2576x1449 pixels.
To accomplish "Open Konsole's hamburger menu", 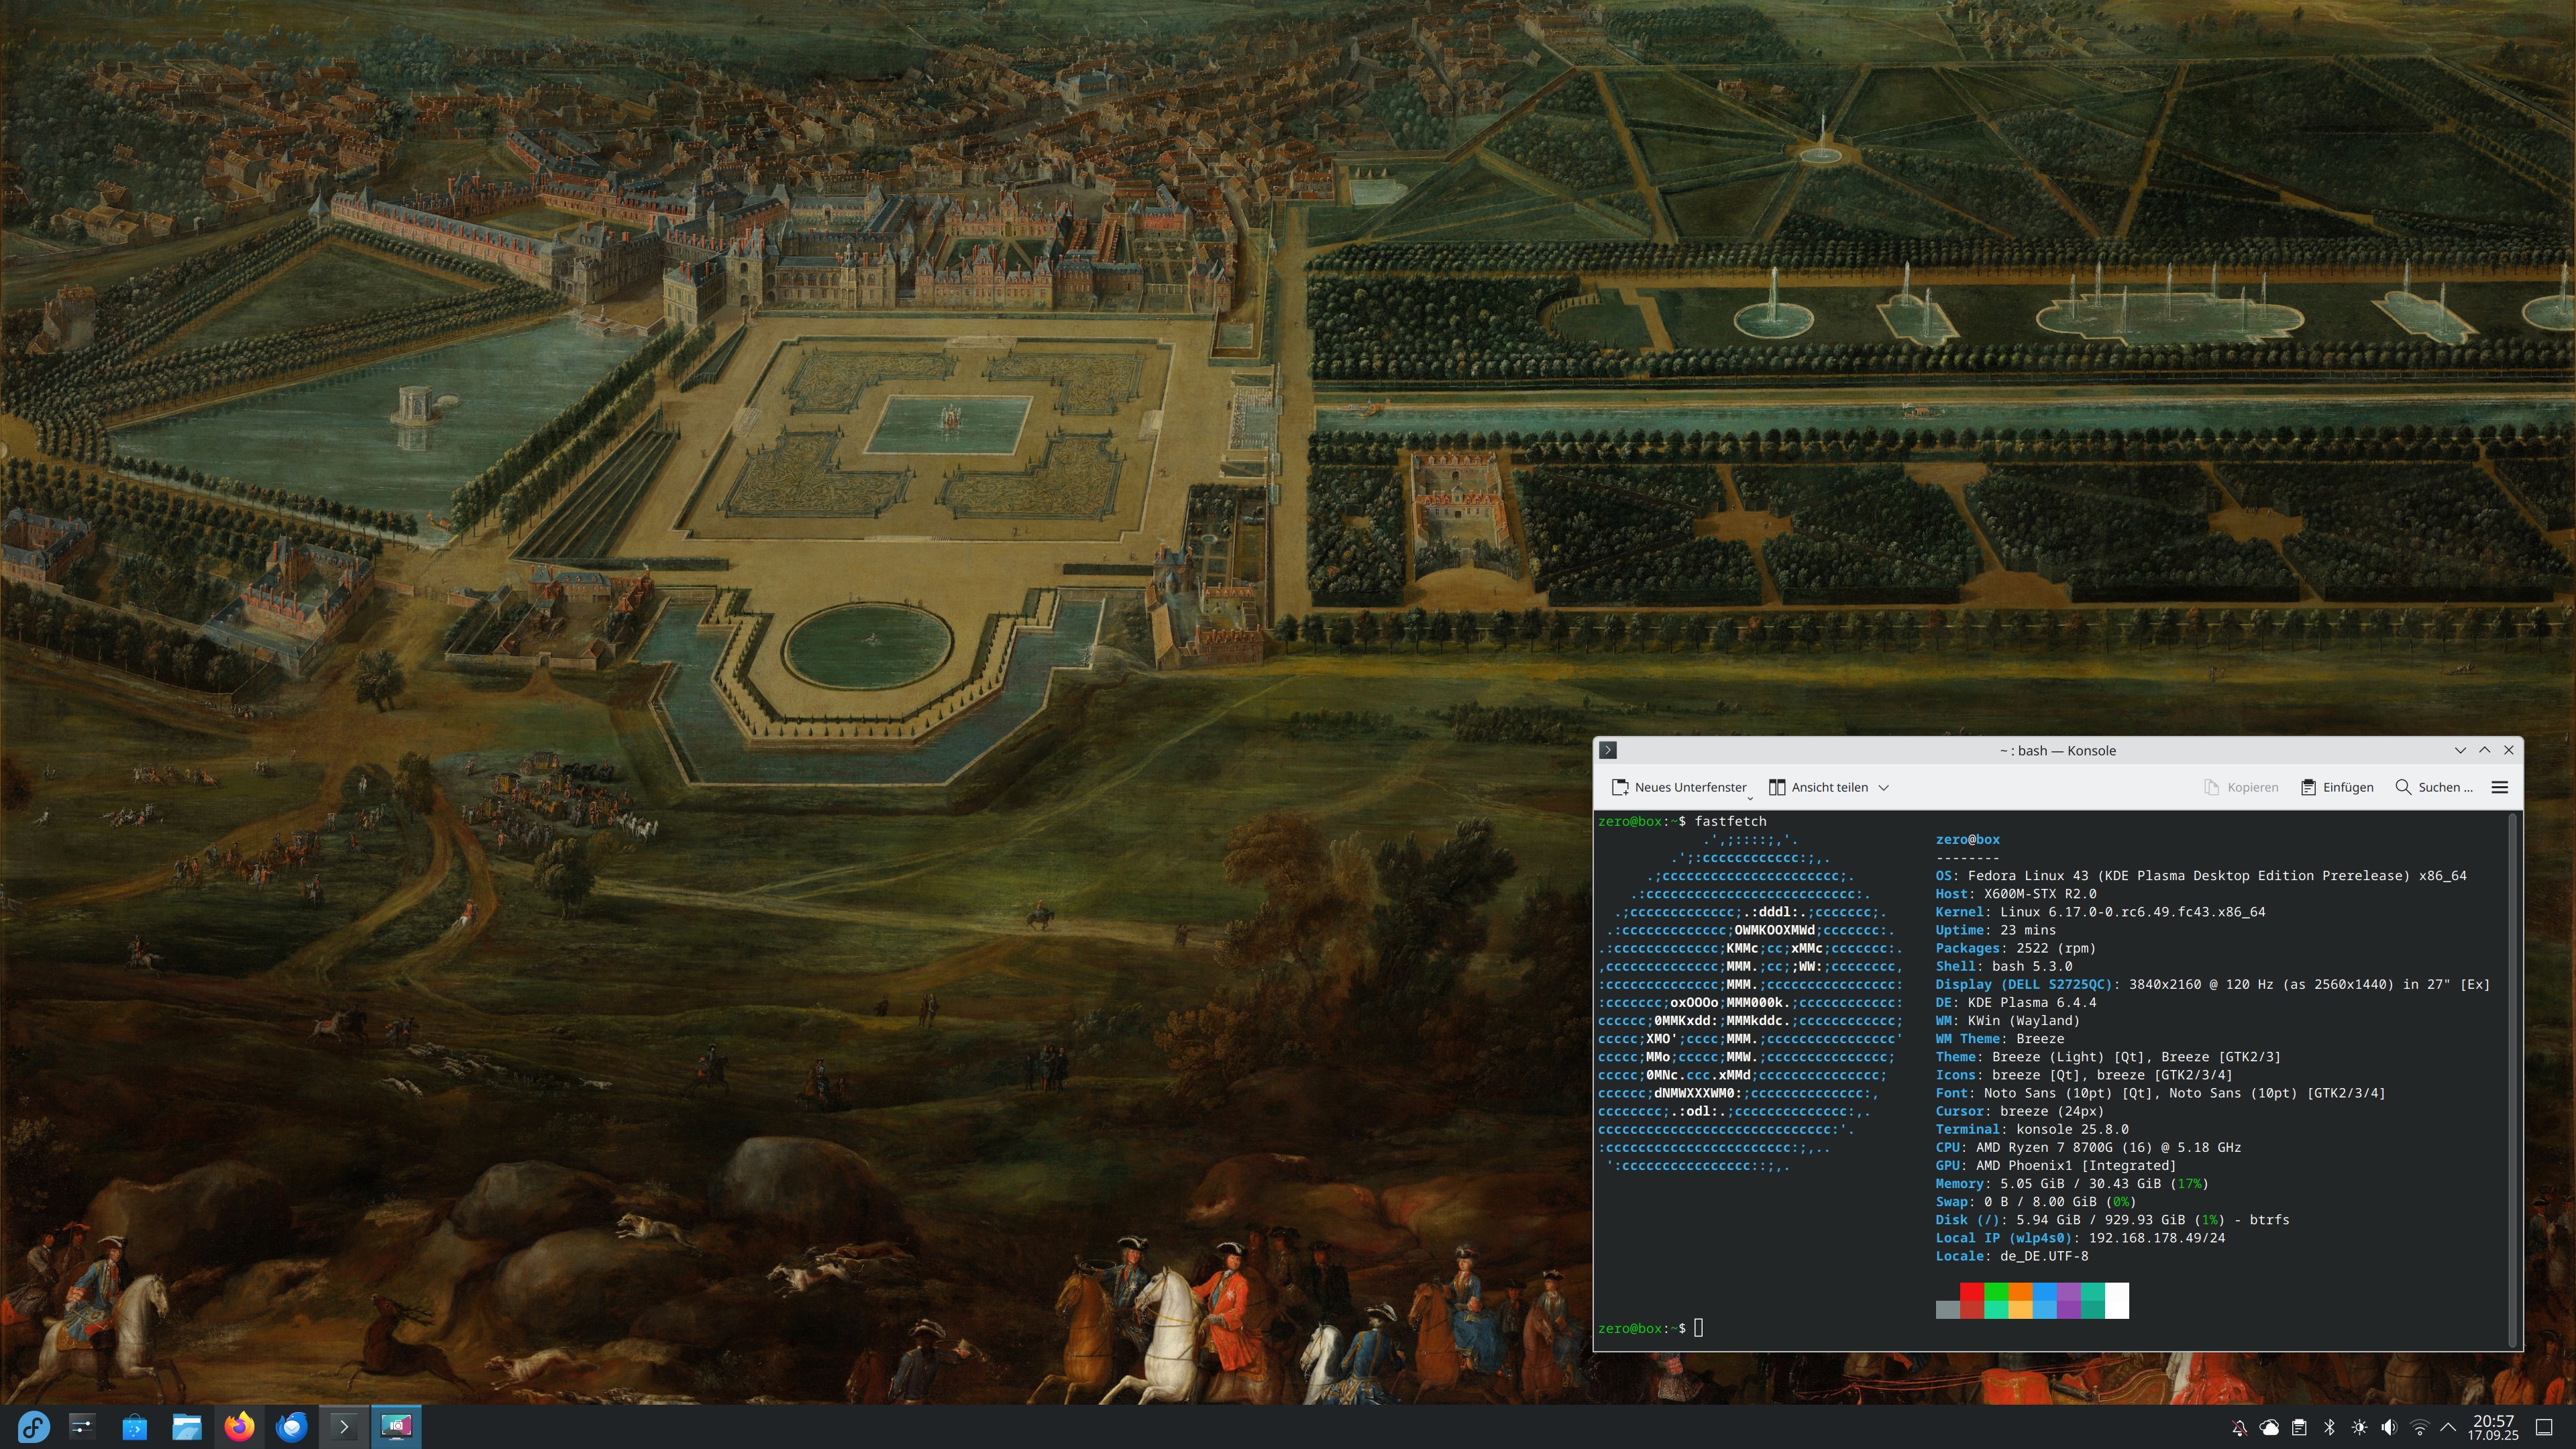I will [2499, 787].
